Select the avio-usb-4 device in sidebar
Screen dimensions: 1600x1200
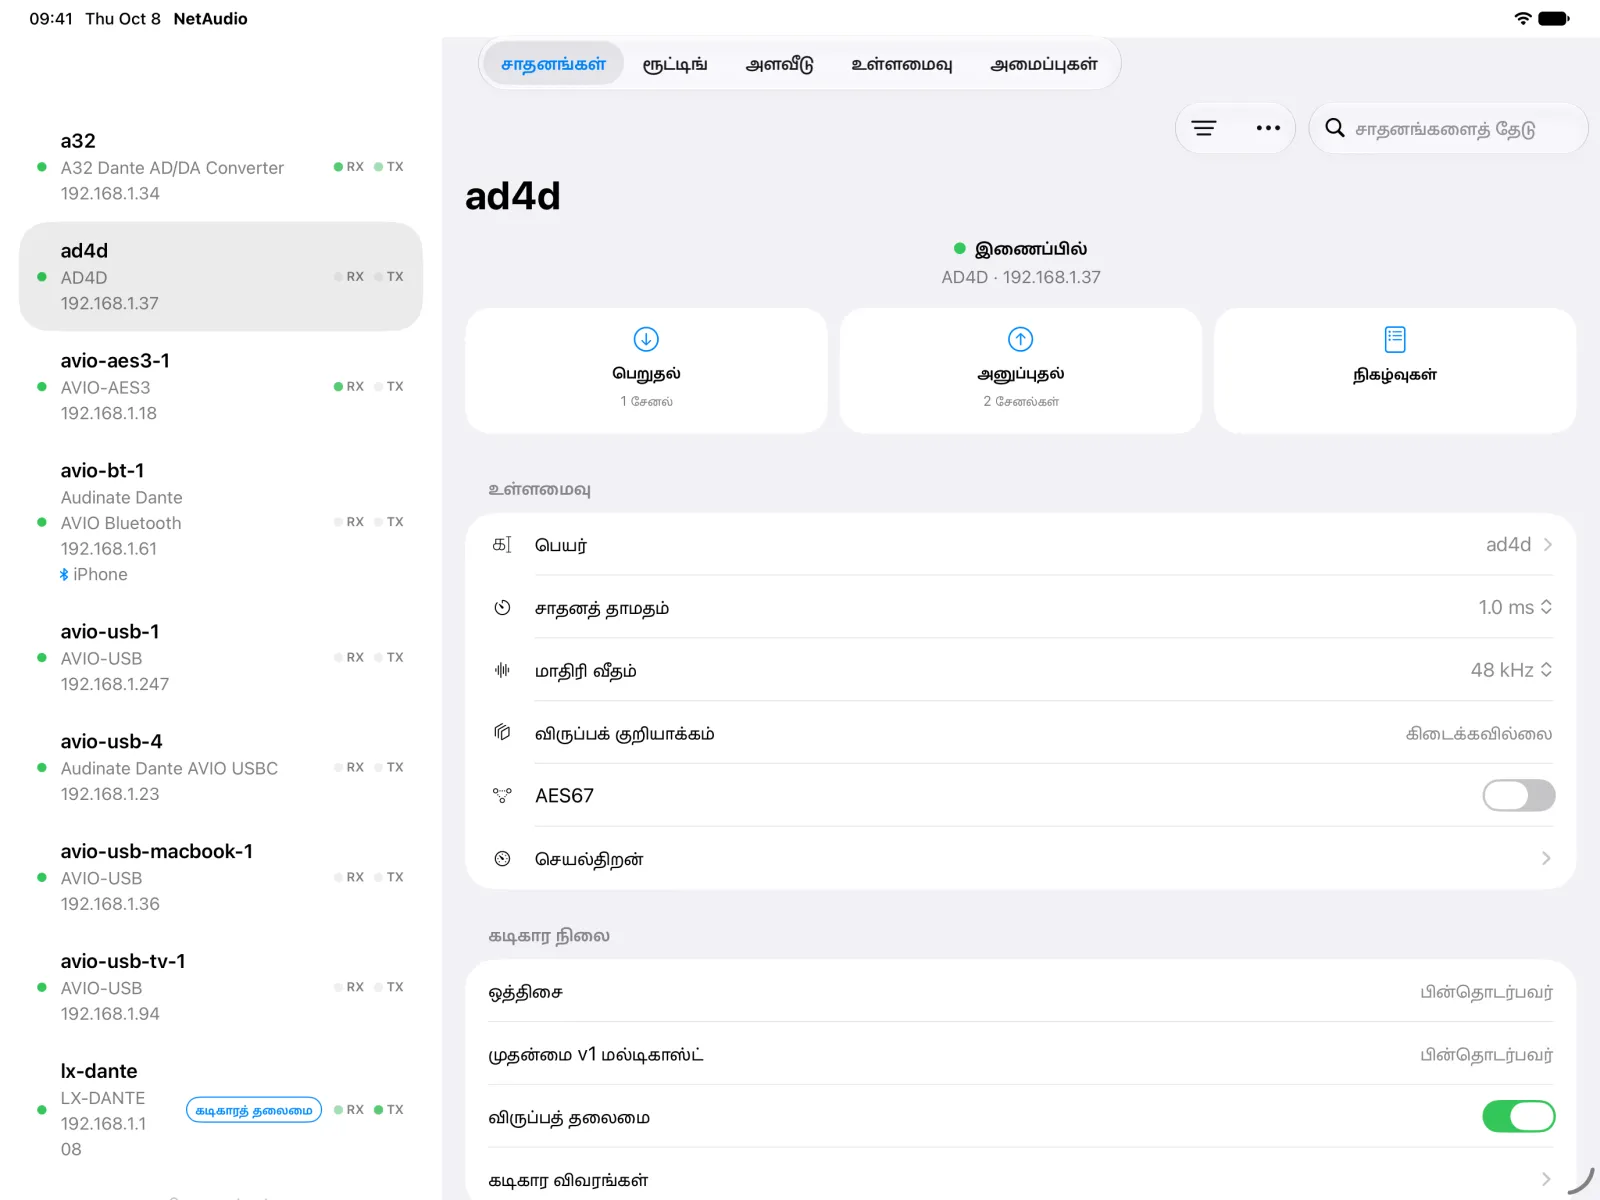click(221, 767)
